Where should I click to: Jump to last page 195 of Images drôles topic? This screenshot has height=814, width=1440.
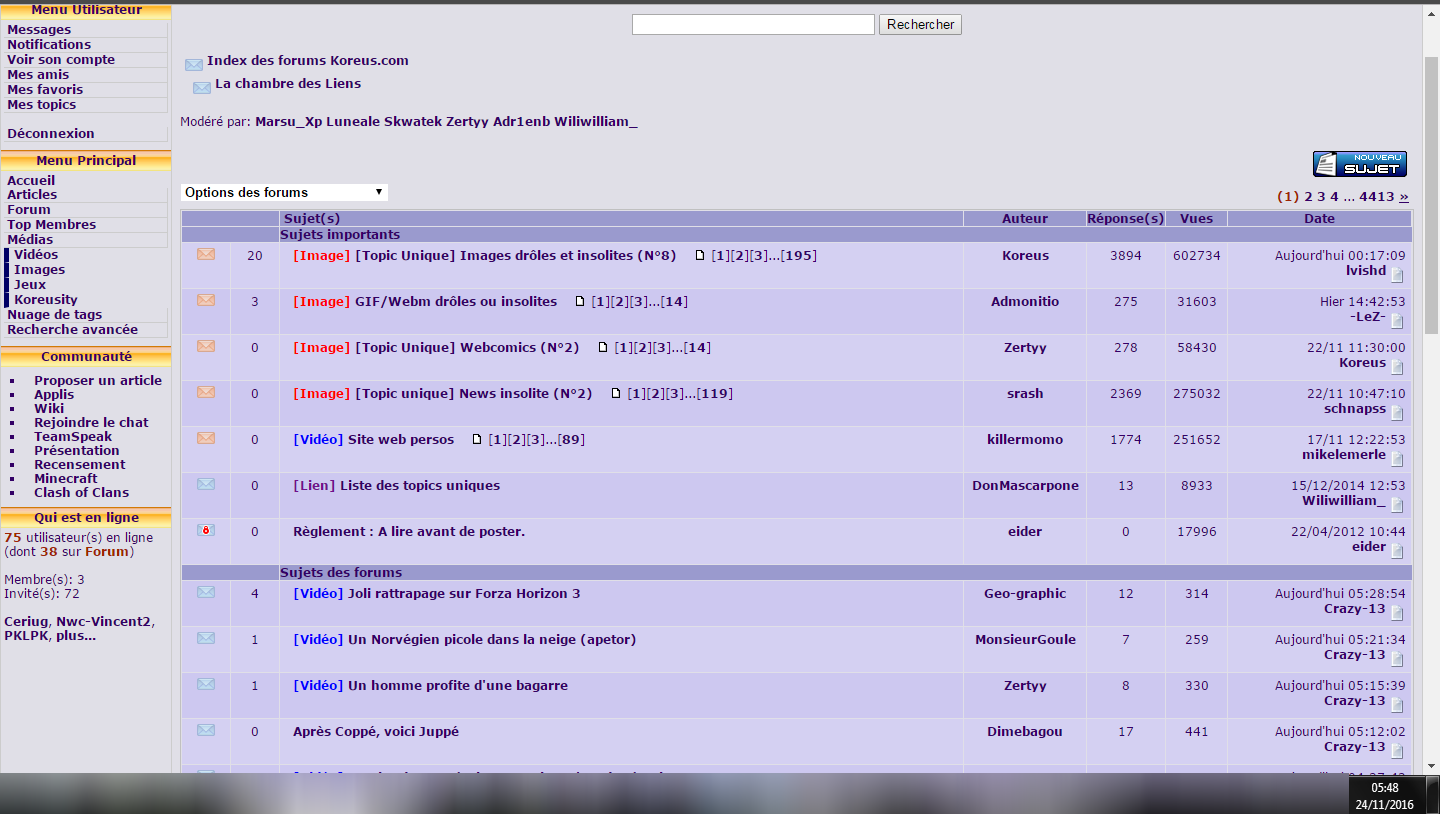click(x=799, y=256)
